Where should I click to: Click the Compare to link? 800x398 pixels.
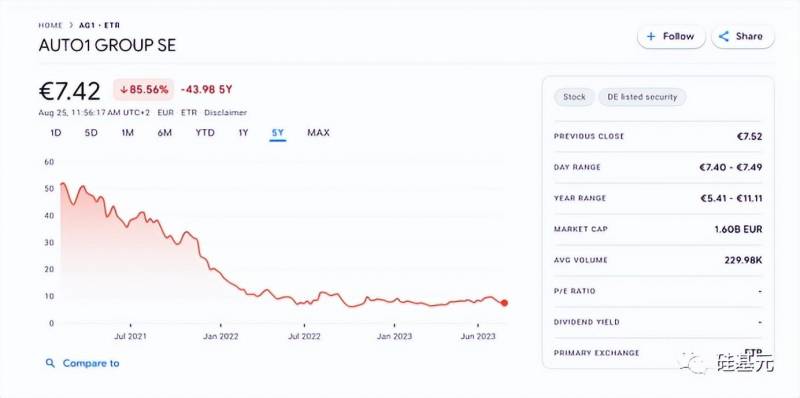click(91, 363)
